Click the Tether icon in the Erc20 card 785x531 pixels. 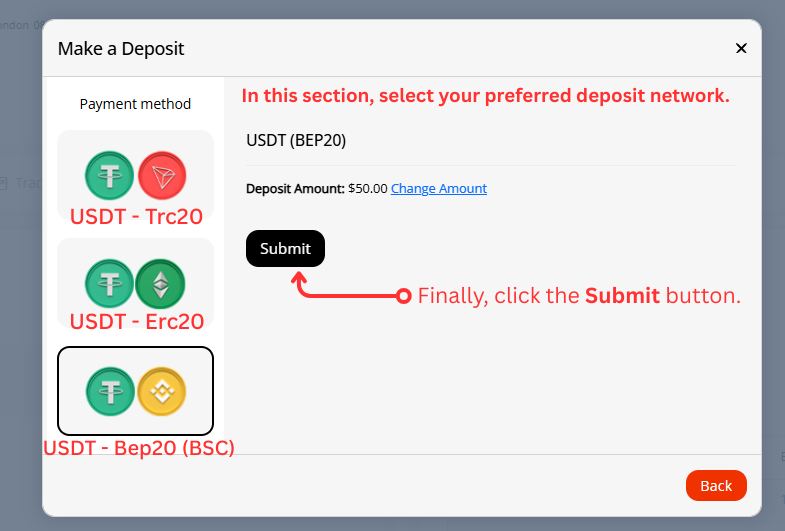[110, 283]
